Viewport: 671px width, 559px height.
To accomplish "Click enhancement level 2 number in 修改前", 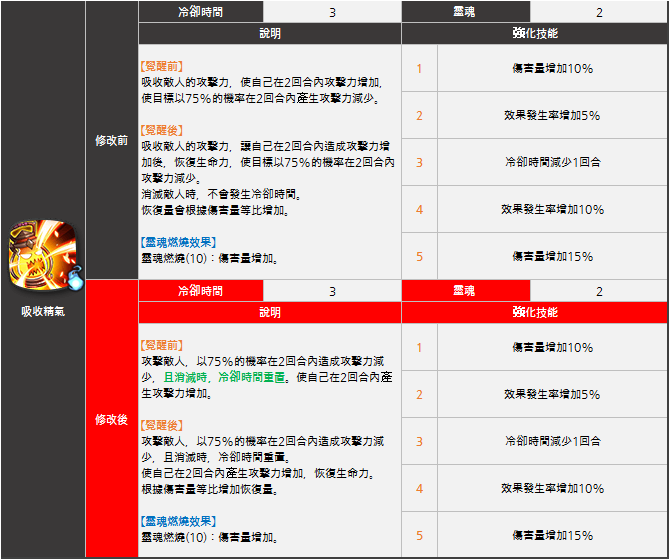I will coord(419,116).
